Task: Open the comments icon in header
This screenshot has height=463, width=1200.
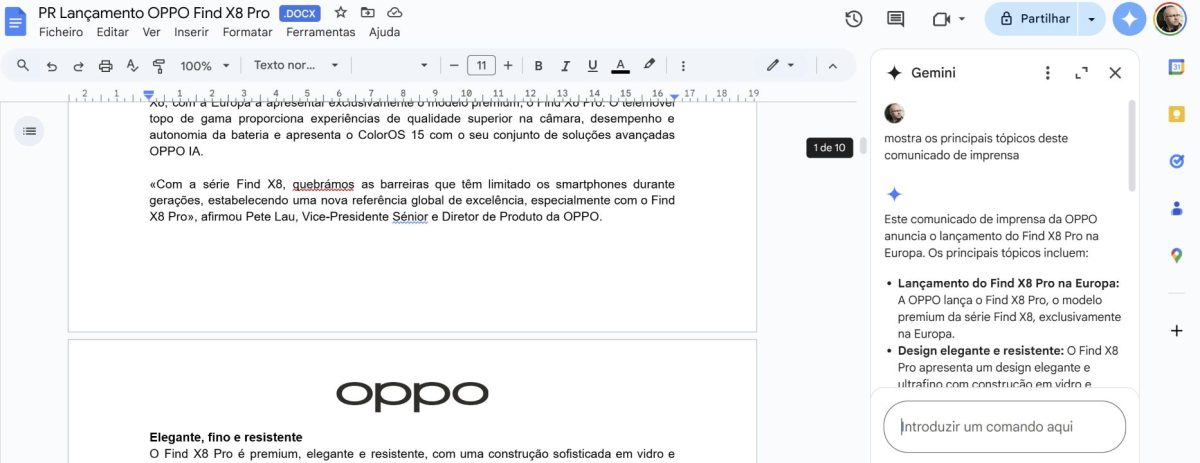Action: click(896, 19)
